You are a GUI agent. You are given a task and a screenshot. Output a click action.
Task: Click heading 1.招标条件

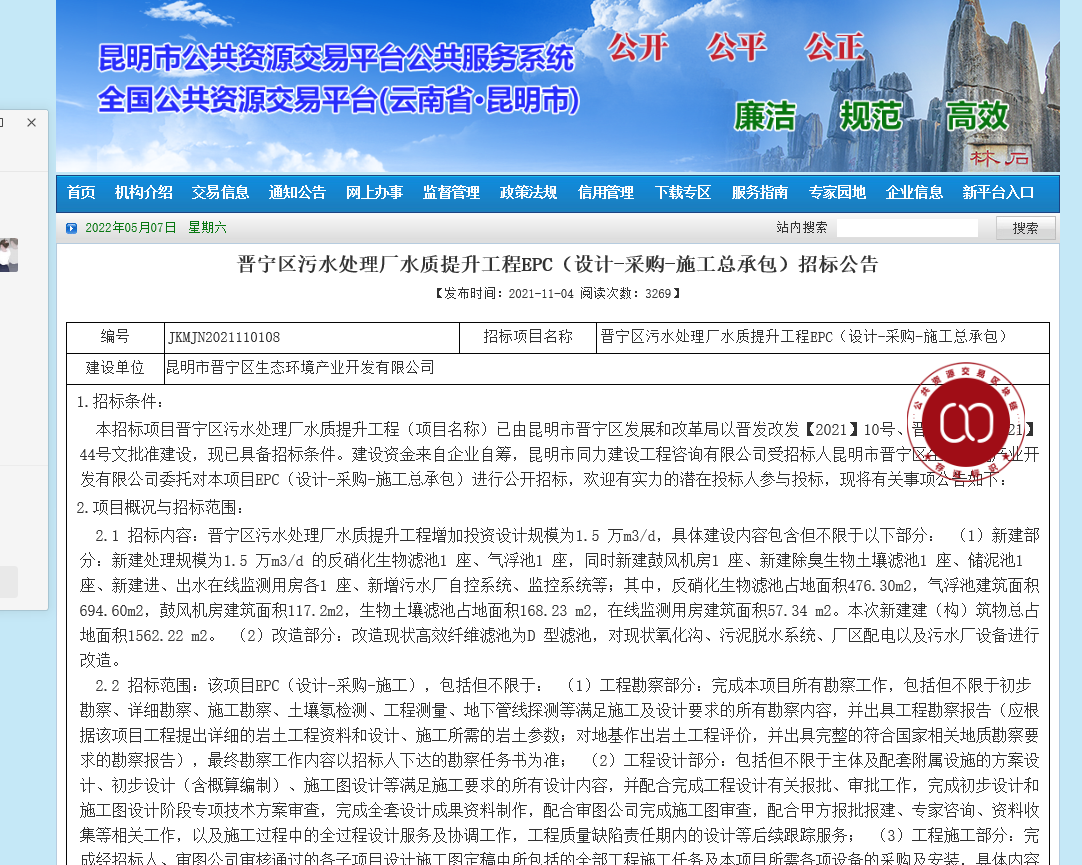click(120, 401)
